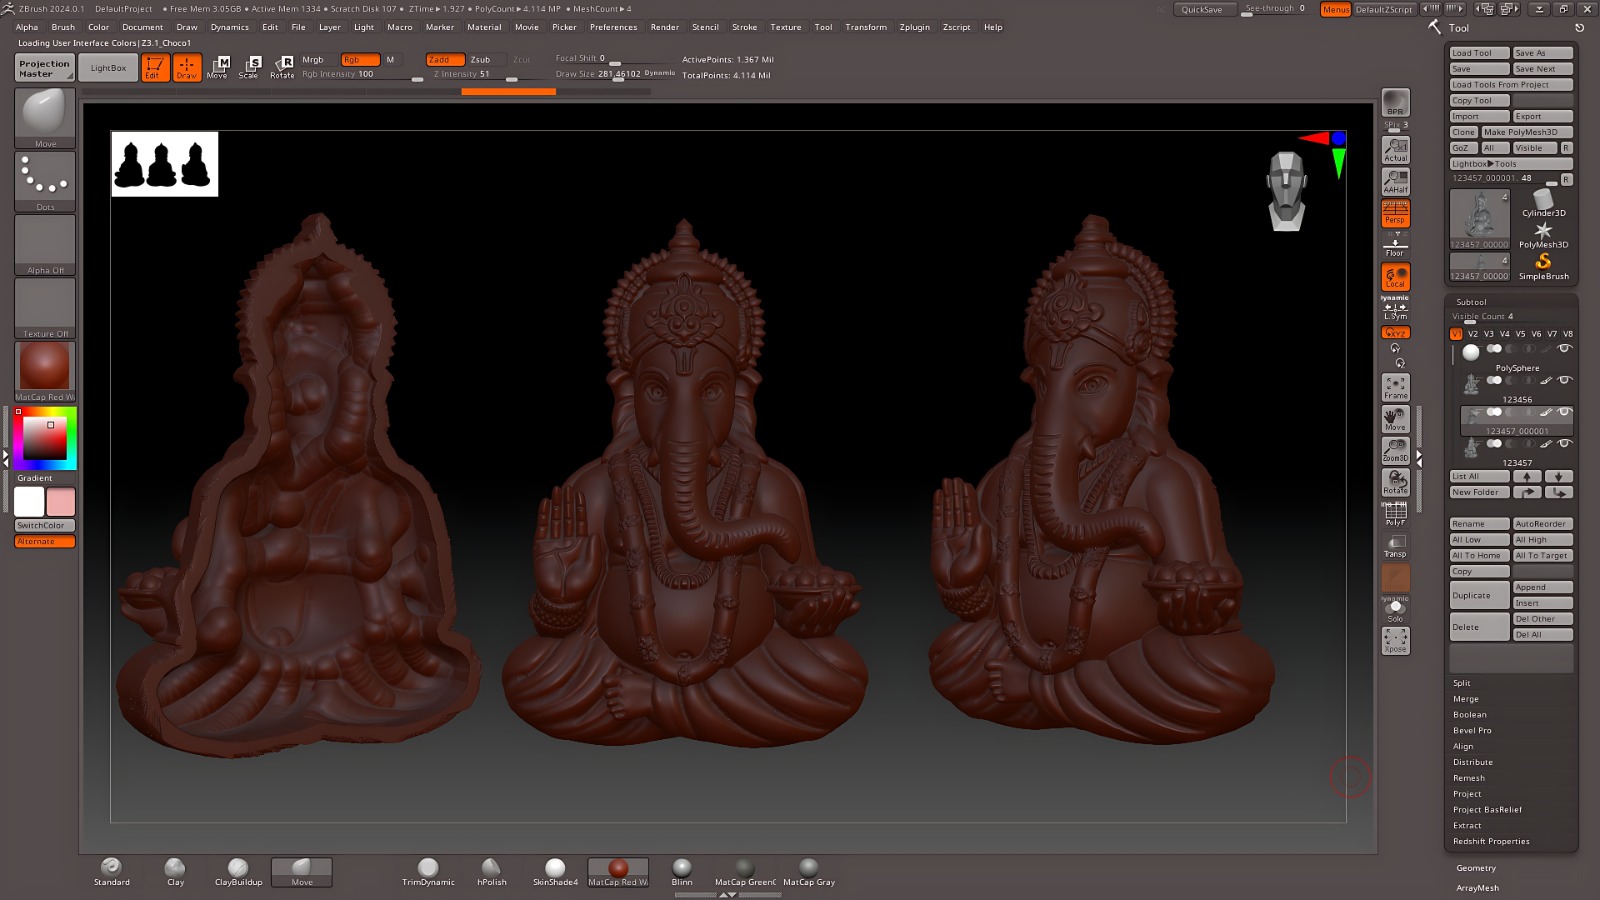Viewport: 1600px width, 900px height.
Task: Open the Preferences menu
Action: tap(613, 27)
